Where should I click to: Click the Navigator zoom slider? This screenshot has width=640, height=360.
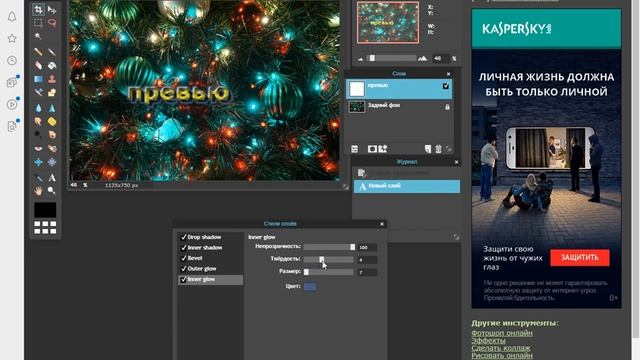click(x=391, y=58)
